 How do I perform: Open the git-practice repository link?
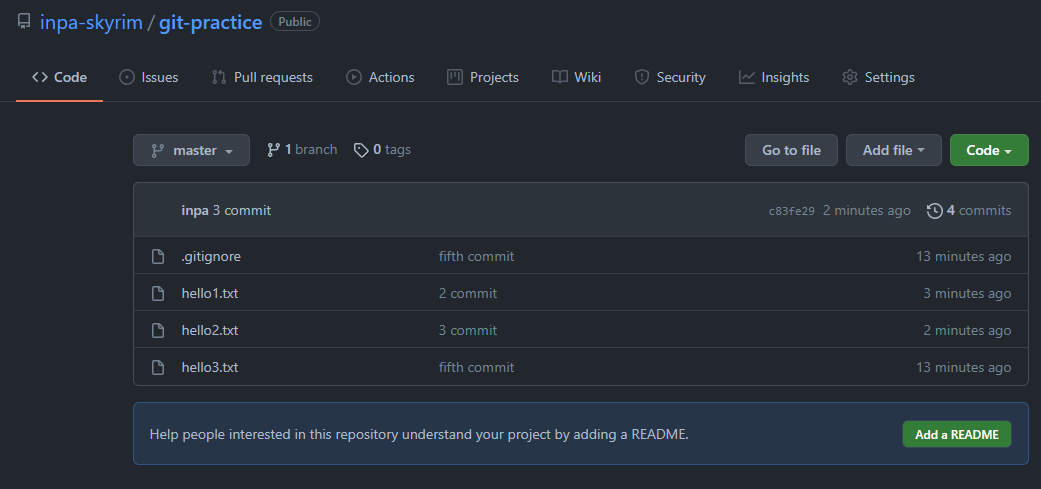210,22
